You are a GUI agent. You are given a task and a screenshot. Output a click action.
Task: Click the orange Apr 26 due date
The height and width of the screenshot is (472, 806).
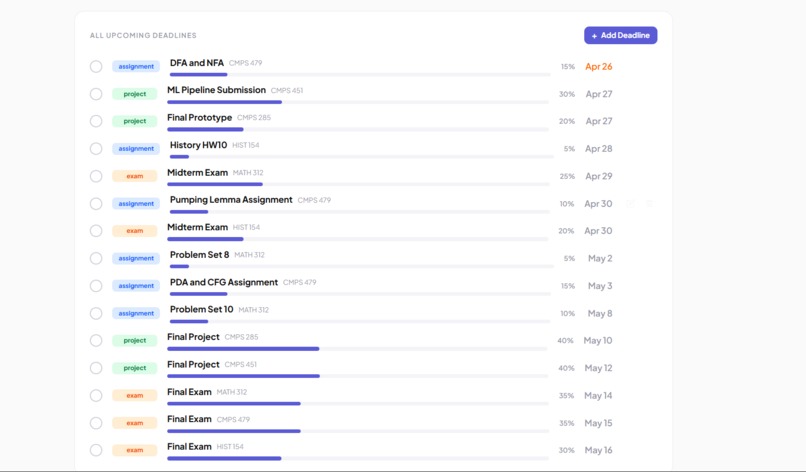(599, 66)
